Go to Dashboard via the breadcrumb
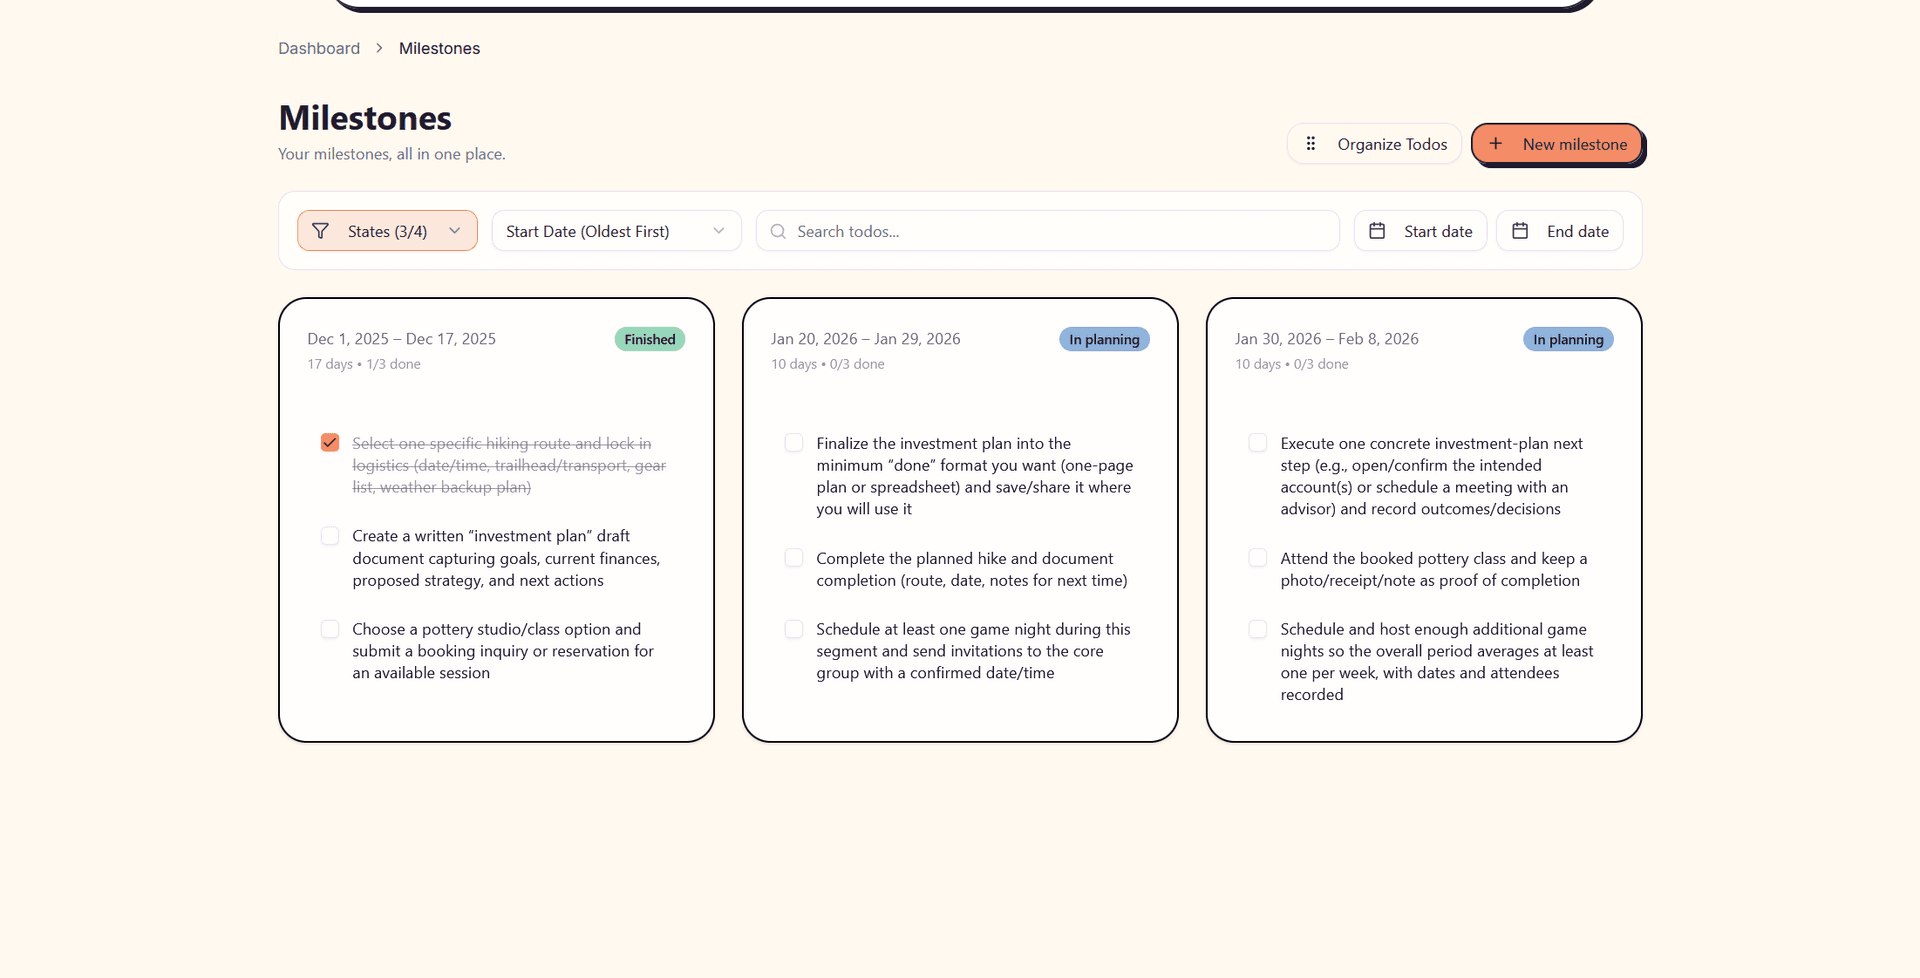The width and height of the screenshot is (1920, 978). pos(319,48)
